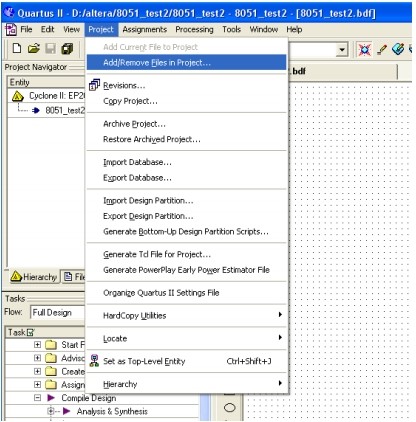Collapse the Compile Design task node

(37, 398)
